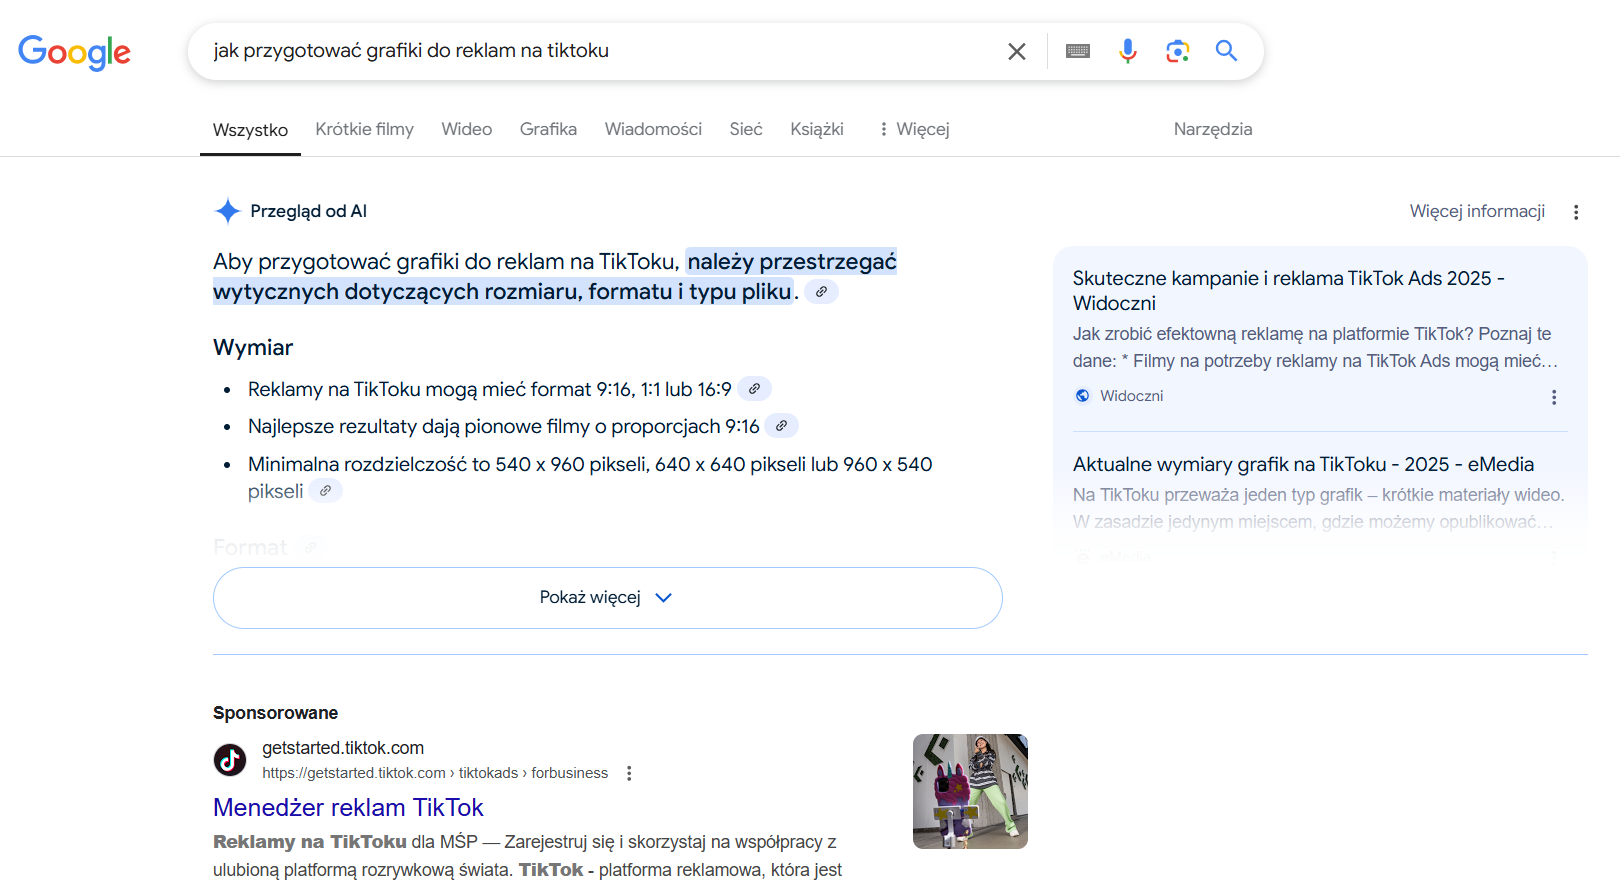Open the on-screen keyboard icon
This screenshot has height=887, width=1620.
[x=1078, y=51]
